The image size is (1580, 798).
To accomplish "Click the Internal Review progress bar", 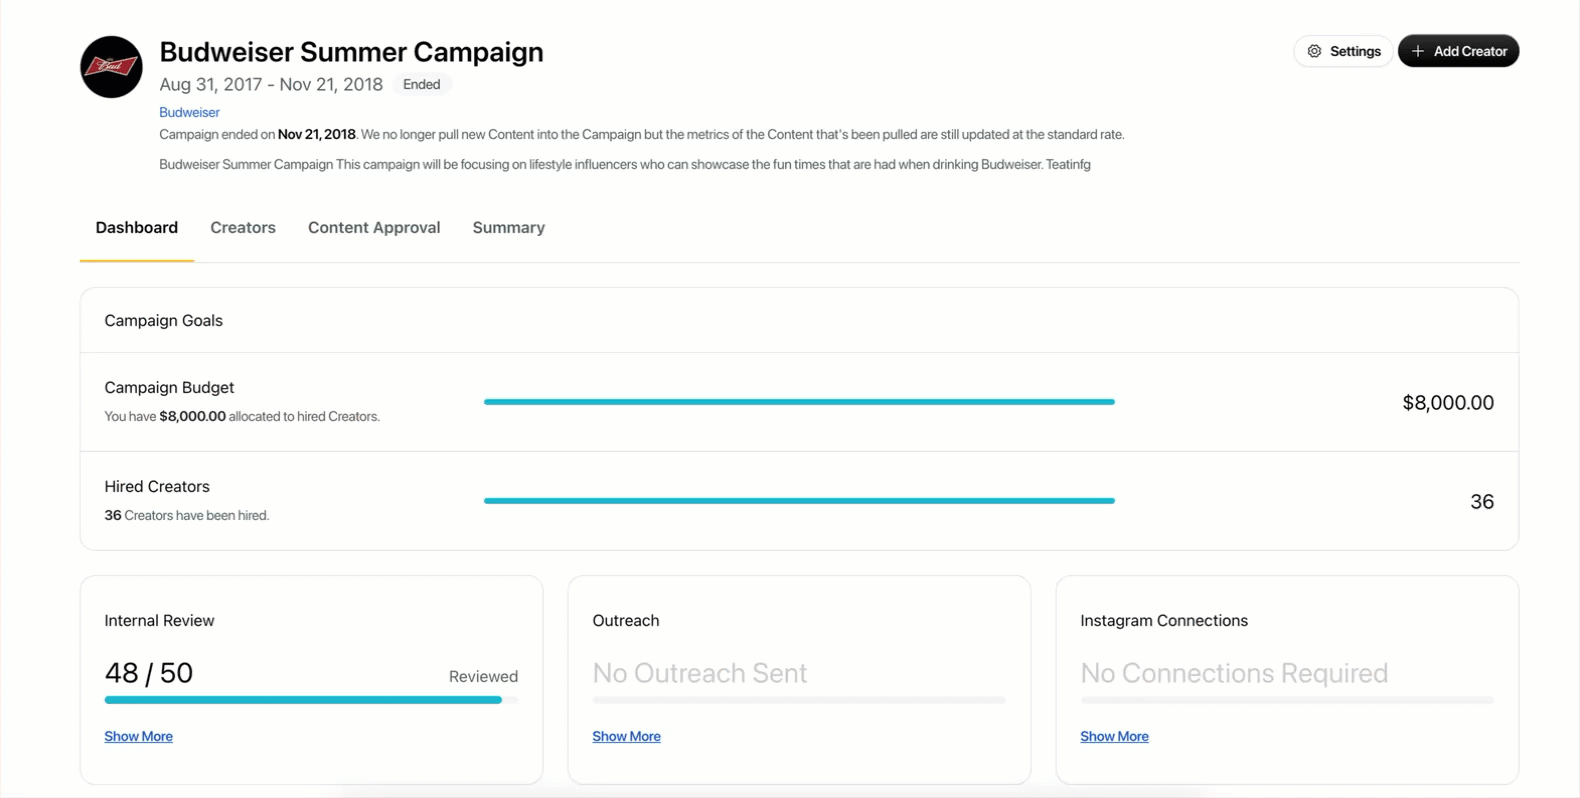I will [x=311, y=700].
